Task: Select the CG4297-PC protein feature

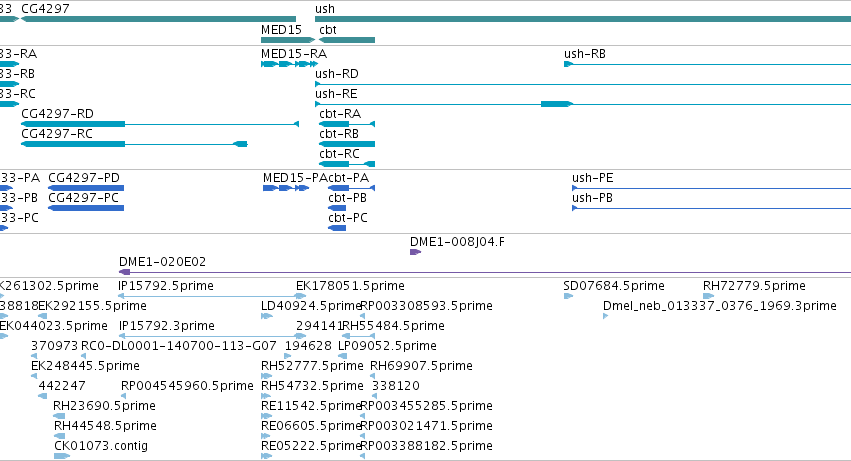Action: click(x=86, y=208)
